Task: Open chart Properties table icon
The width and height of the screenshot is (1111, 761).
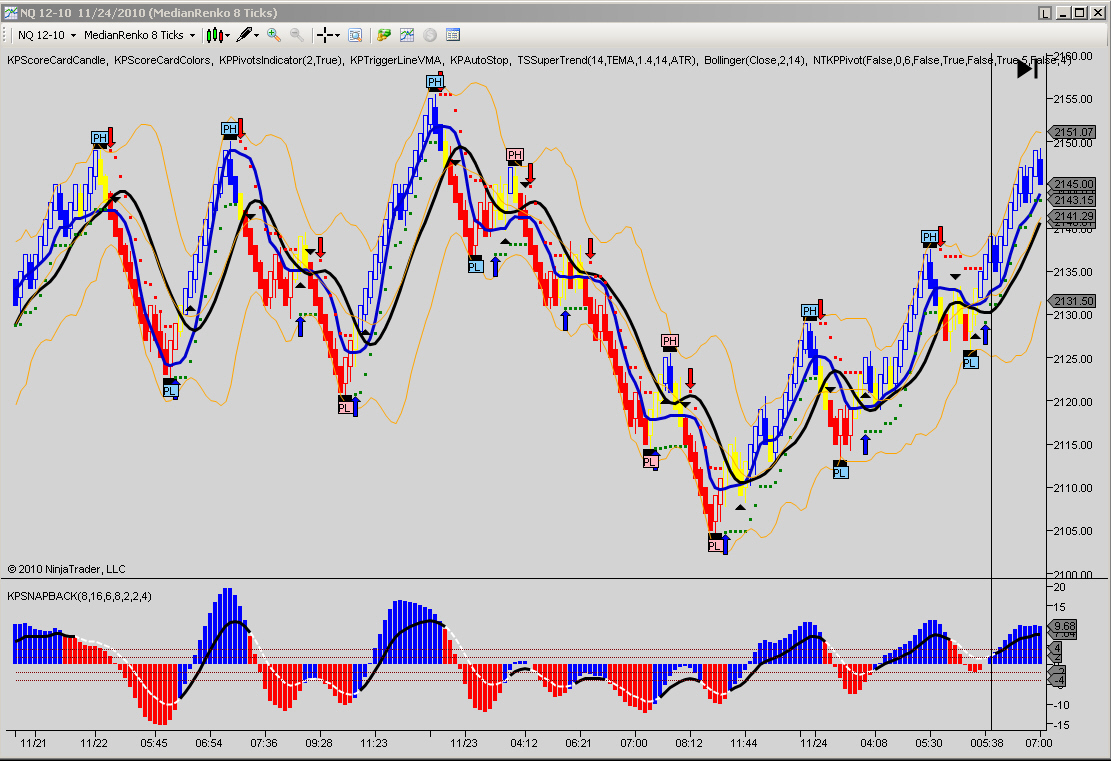Action: coord(453,35)
